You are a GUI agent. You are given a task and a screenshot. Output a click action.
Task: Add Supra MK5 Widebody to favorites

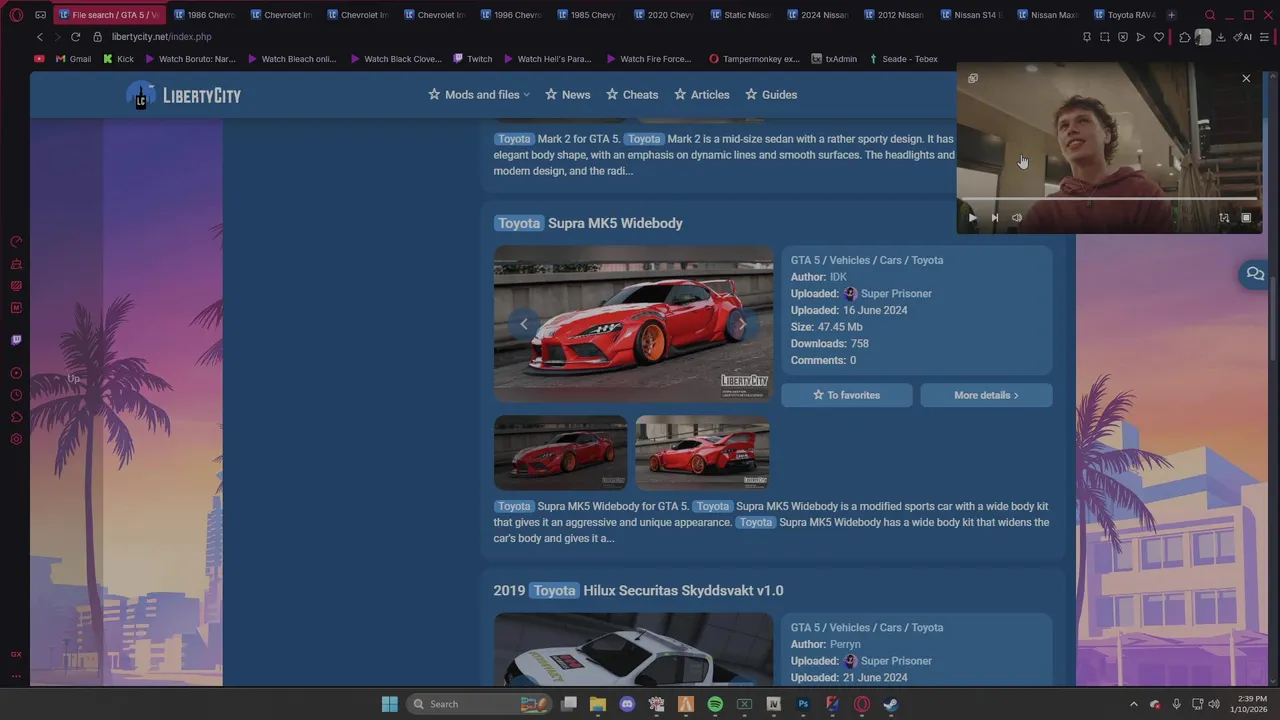click(847, 395)
